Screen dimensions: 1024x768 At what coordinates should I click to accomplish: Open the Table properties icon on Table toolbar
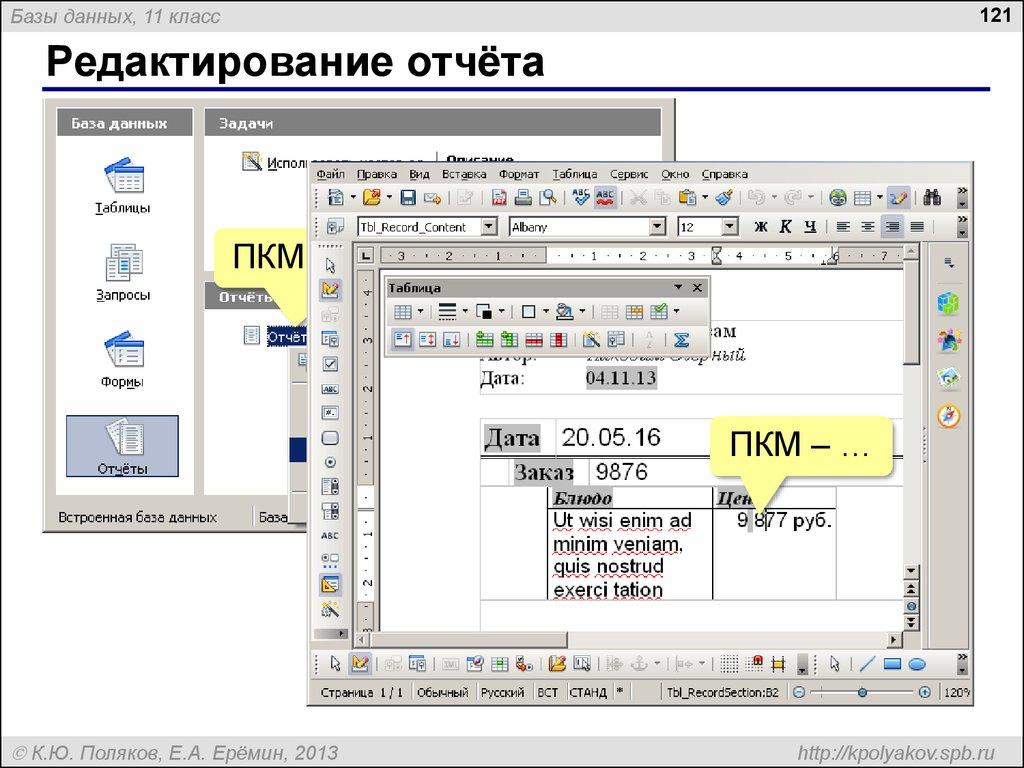coord(615,340)
